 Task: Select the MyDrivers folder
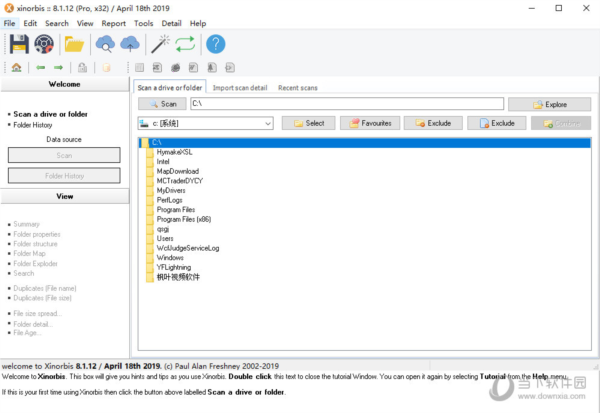[171, 191]
